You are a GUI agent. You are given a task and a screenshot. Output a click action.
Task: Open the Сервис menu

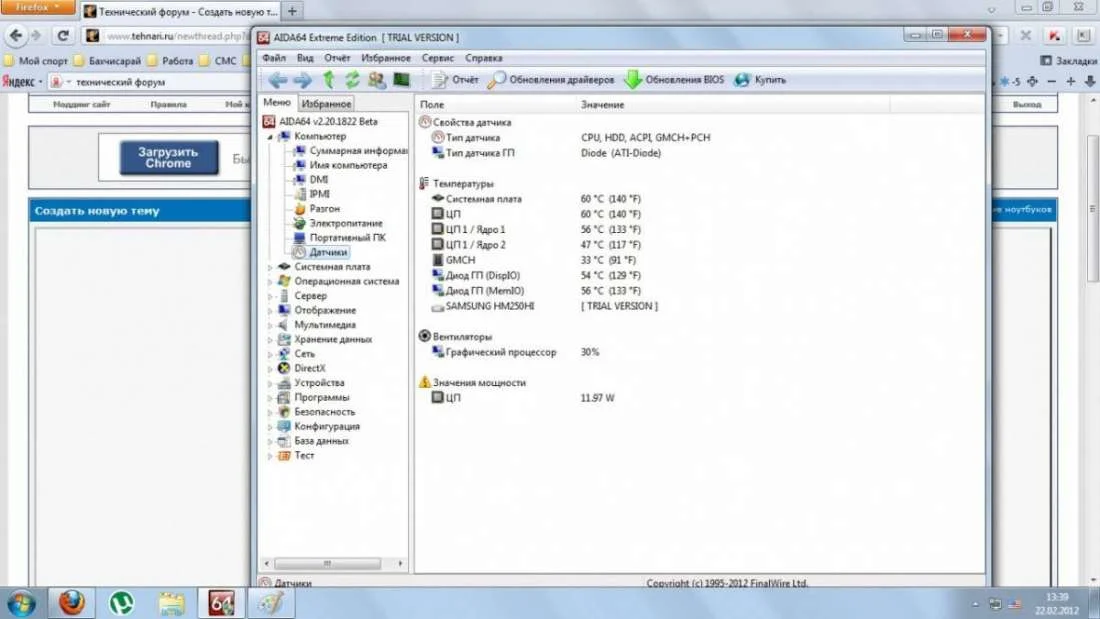tap(438, 58)
